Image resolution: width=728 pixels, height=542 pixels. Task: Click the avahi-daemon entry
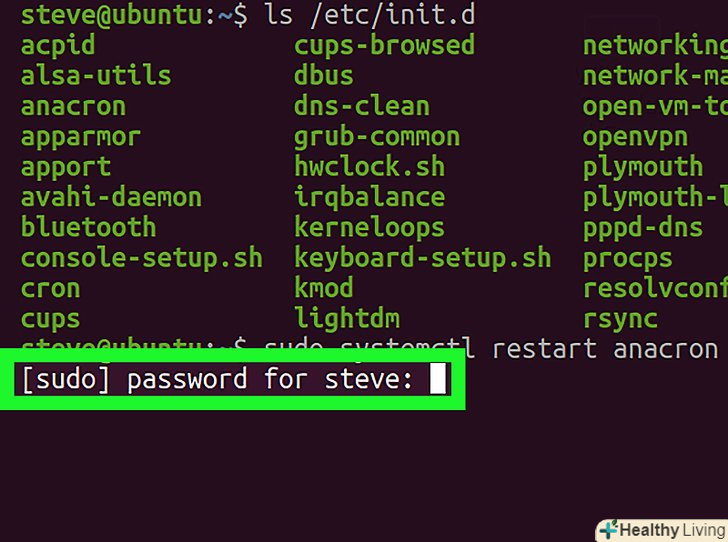coord(111,197)
